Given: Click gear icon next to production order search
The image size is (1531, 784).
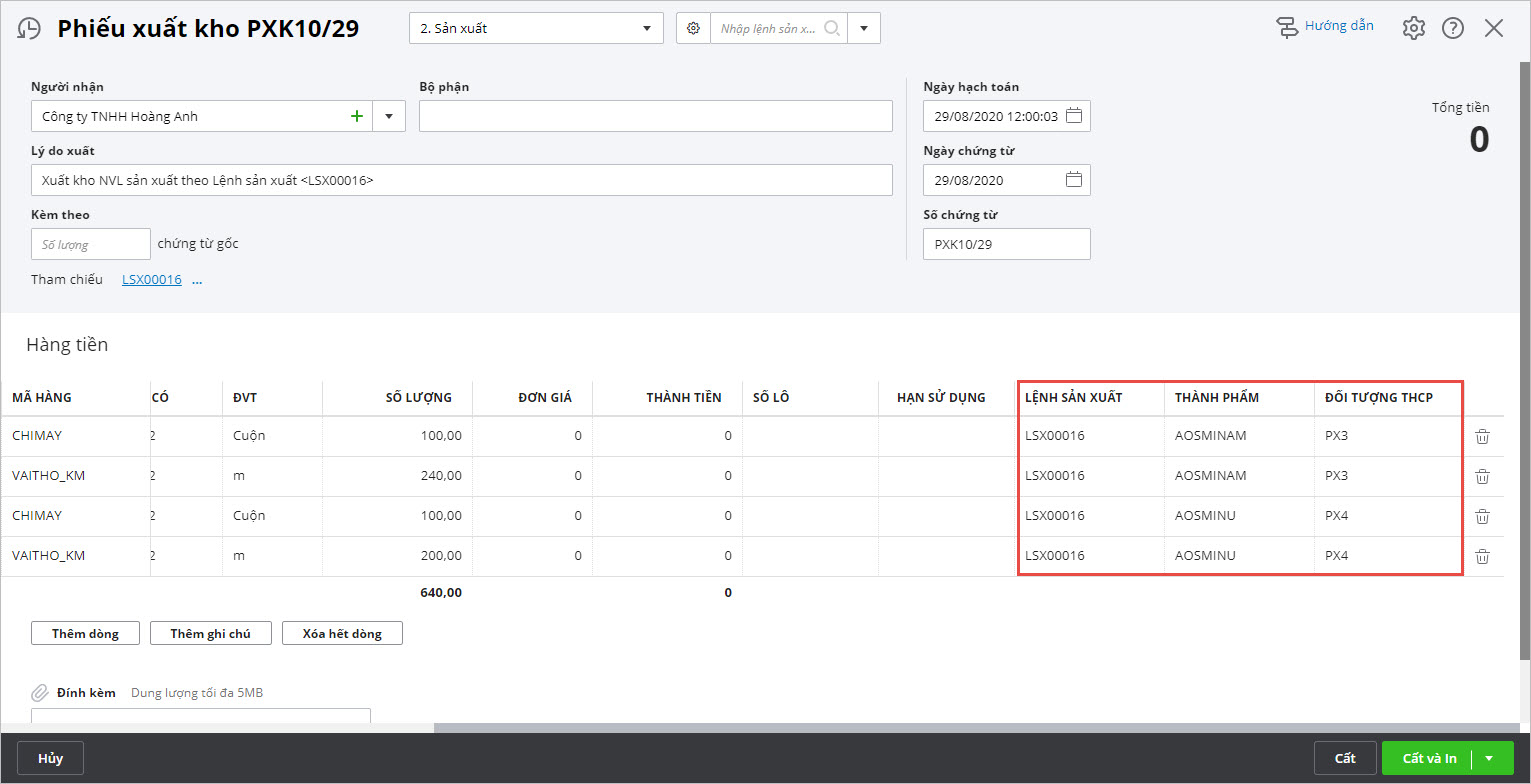Looking at the screenshot, I should 693,29.
